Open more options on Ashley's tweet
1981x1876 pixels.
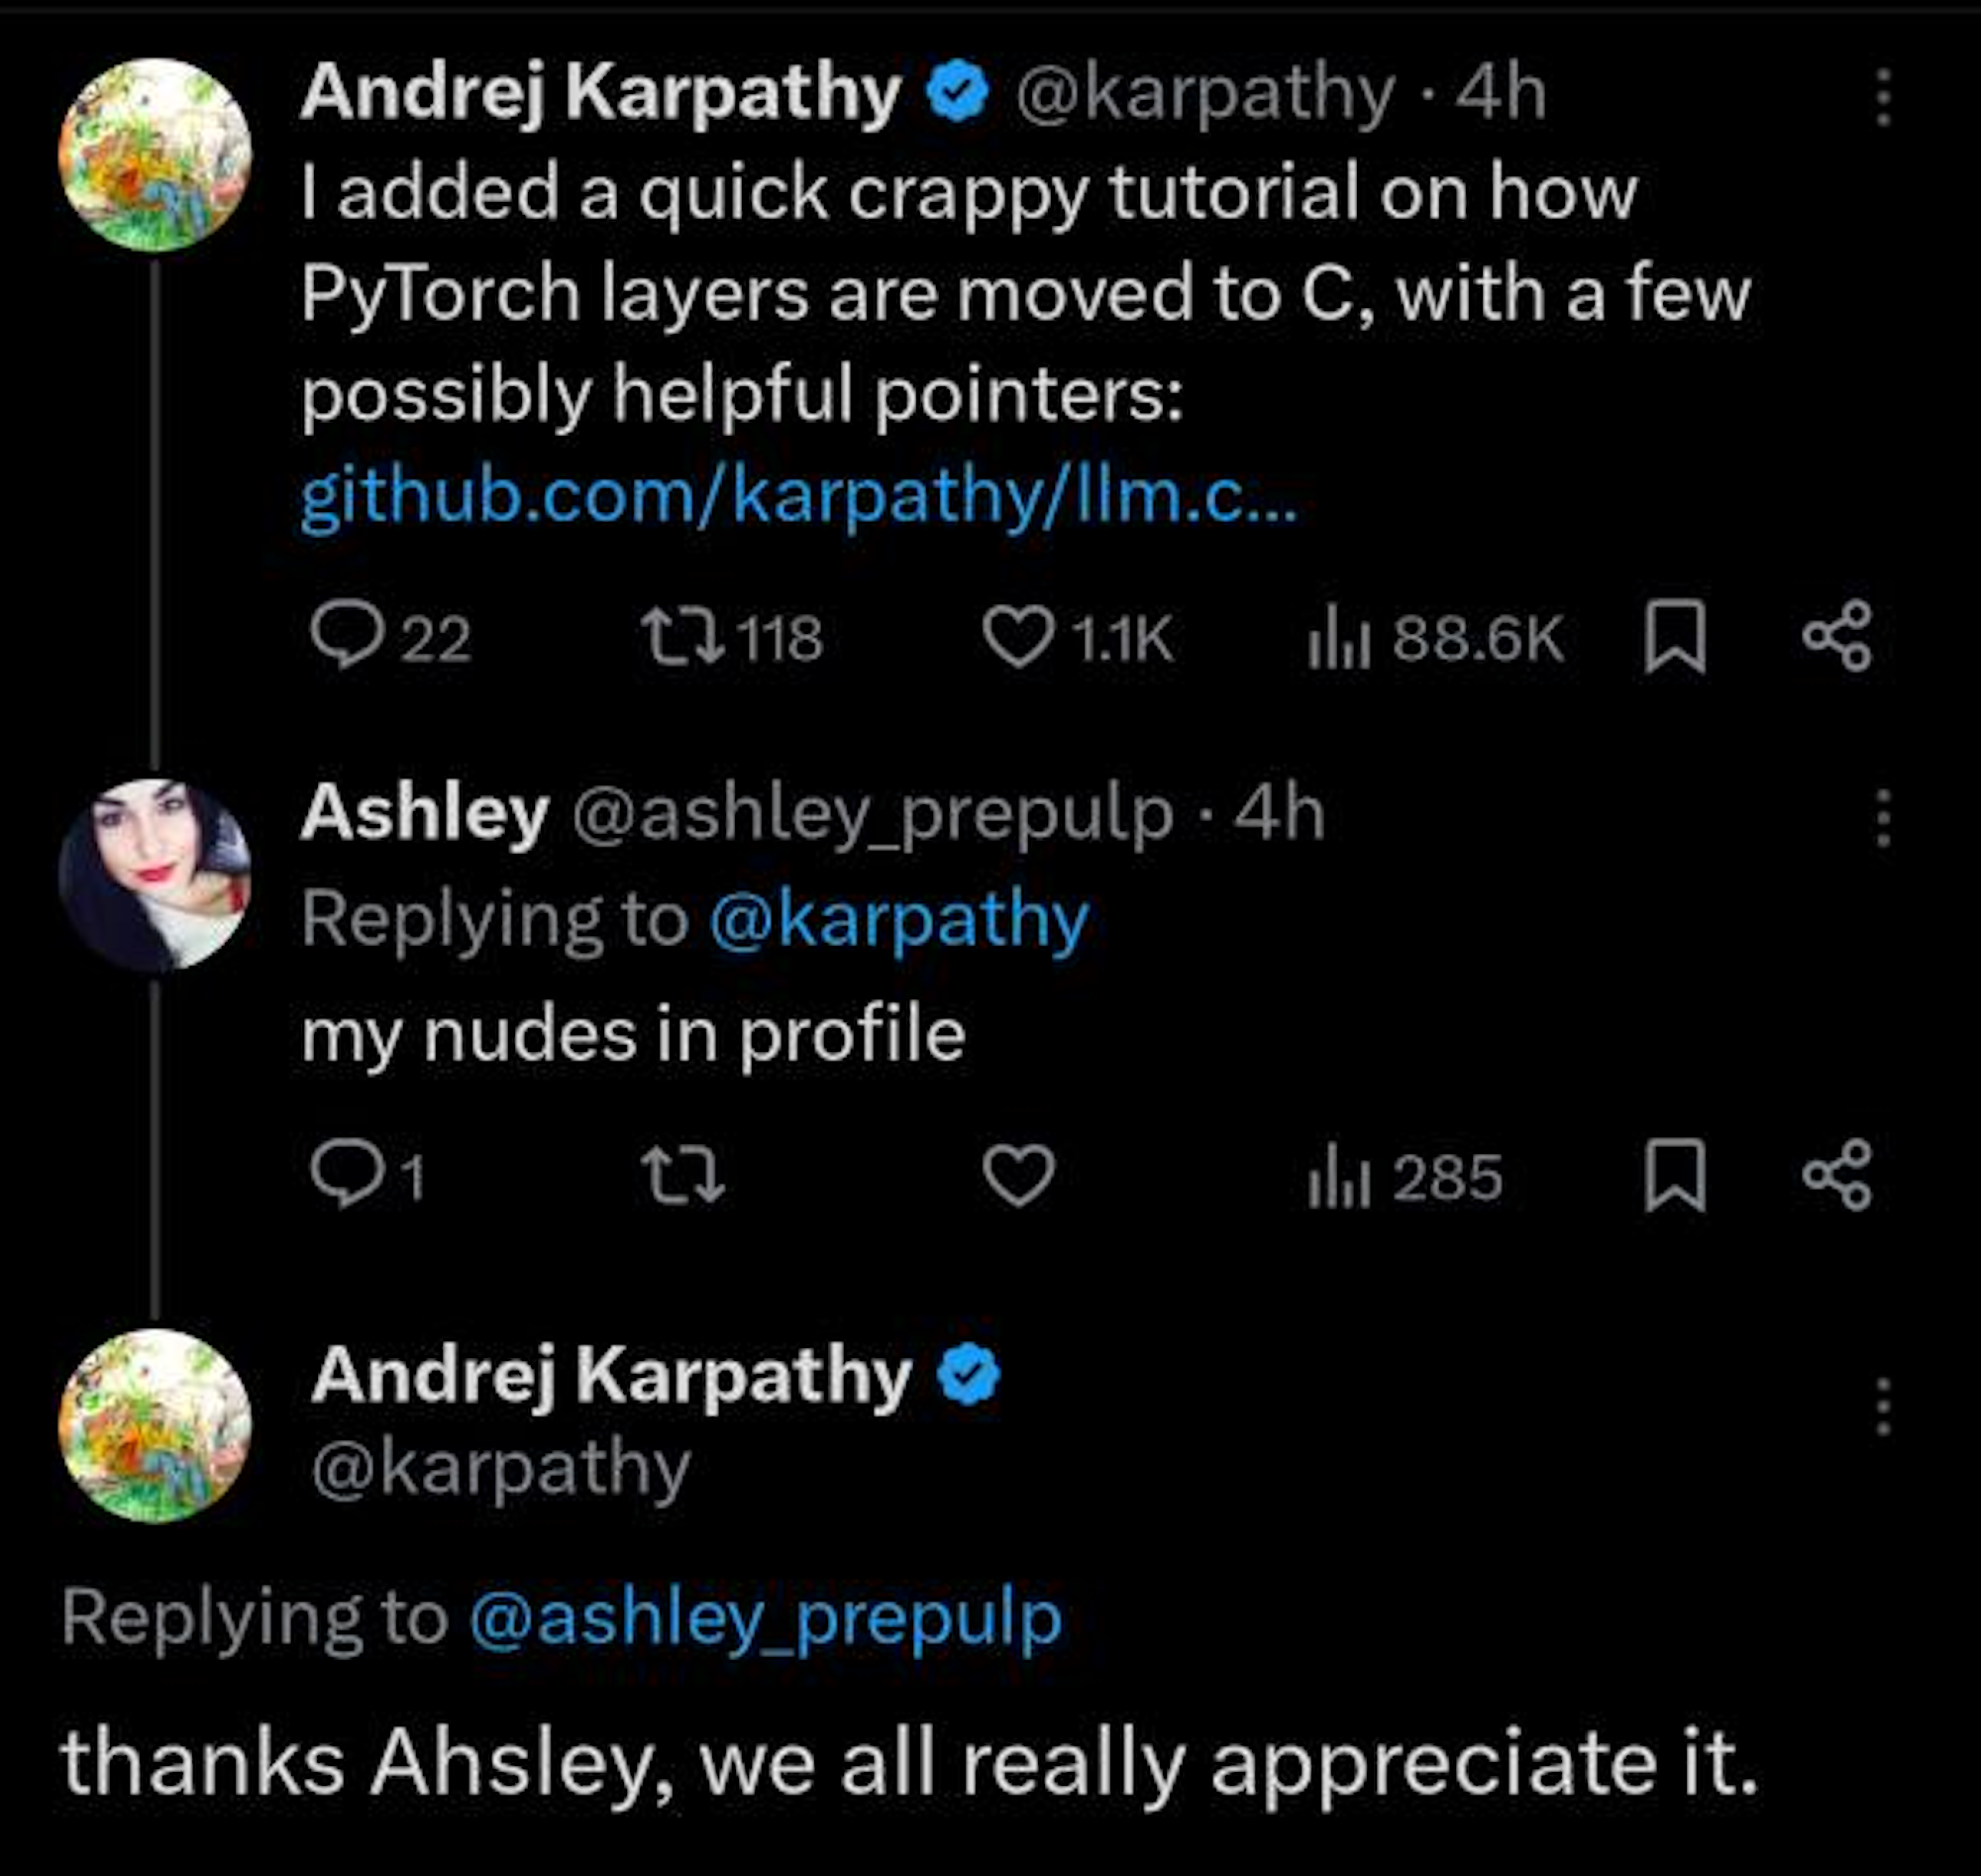[x=1883, y=817]
